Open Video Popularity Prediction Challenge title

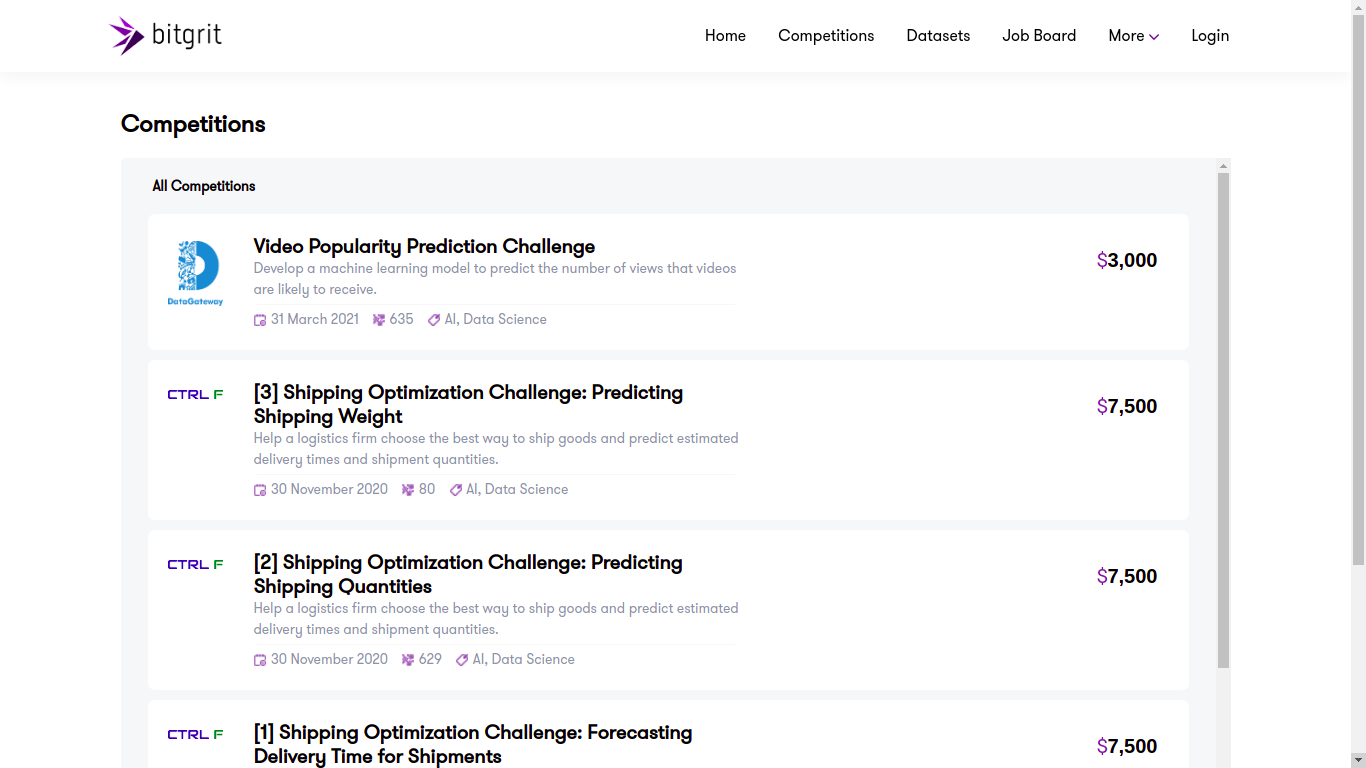[x=424, y=246]
